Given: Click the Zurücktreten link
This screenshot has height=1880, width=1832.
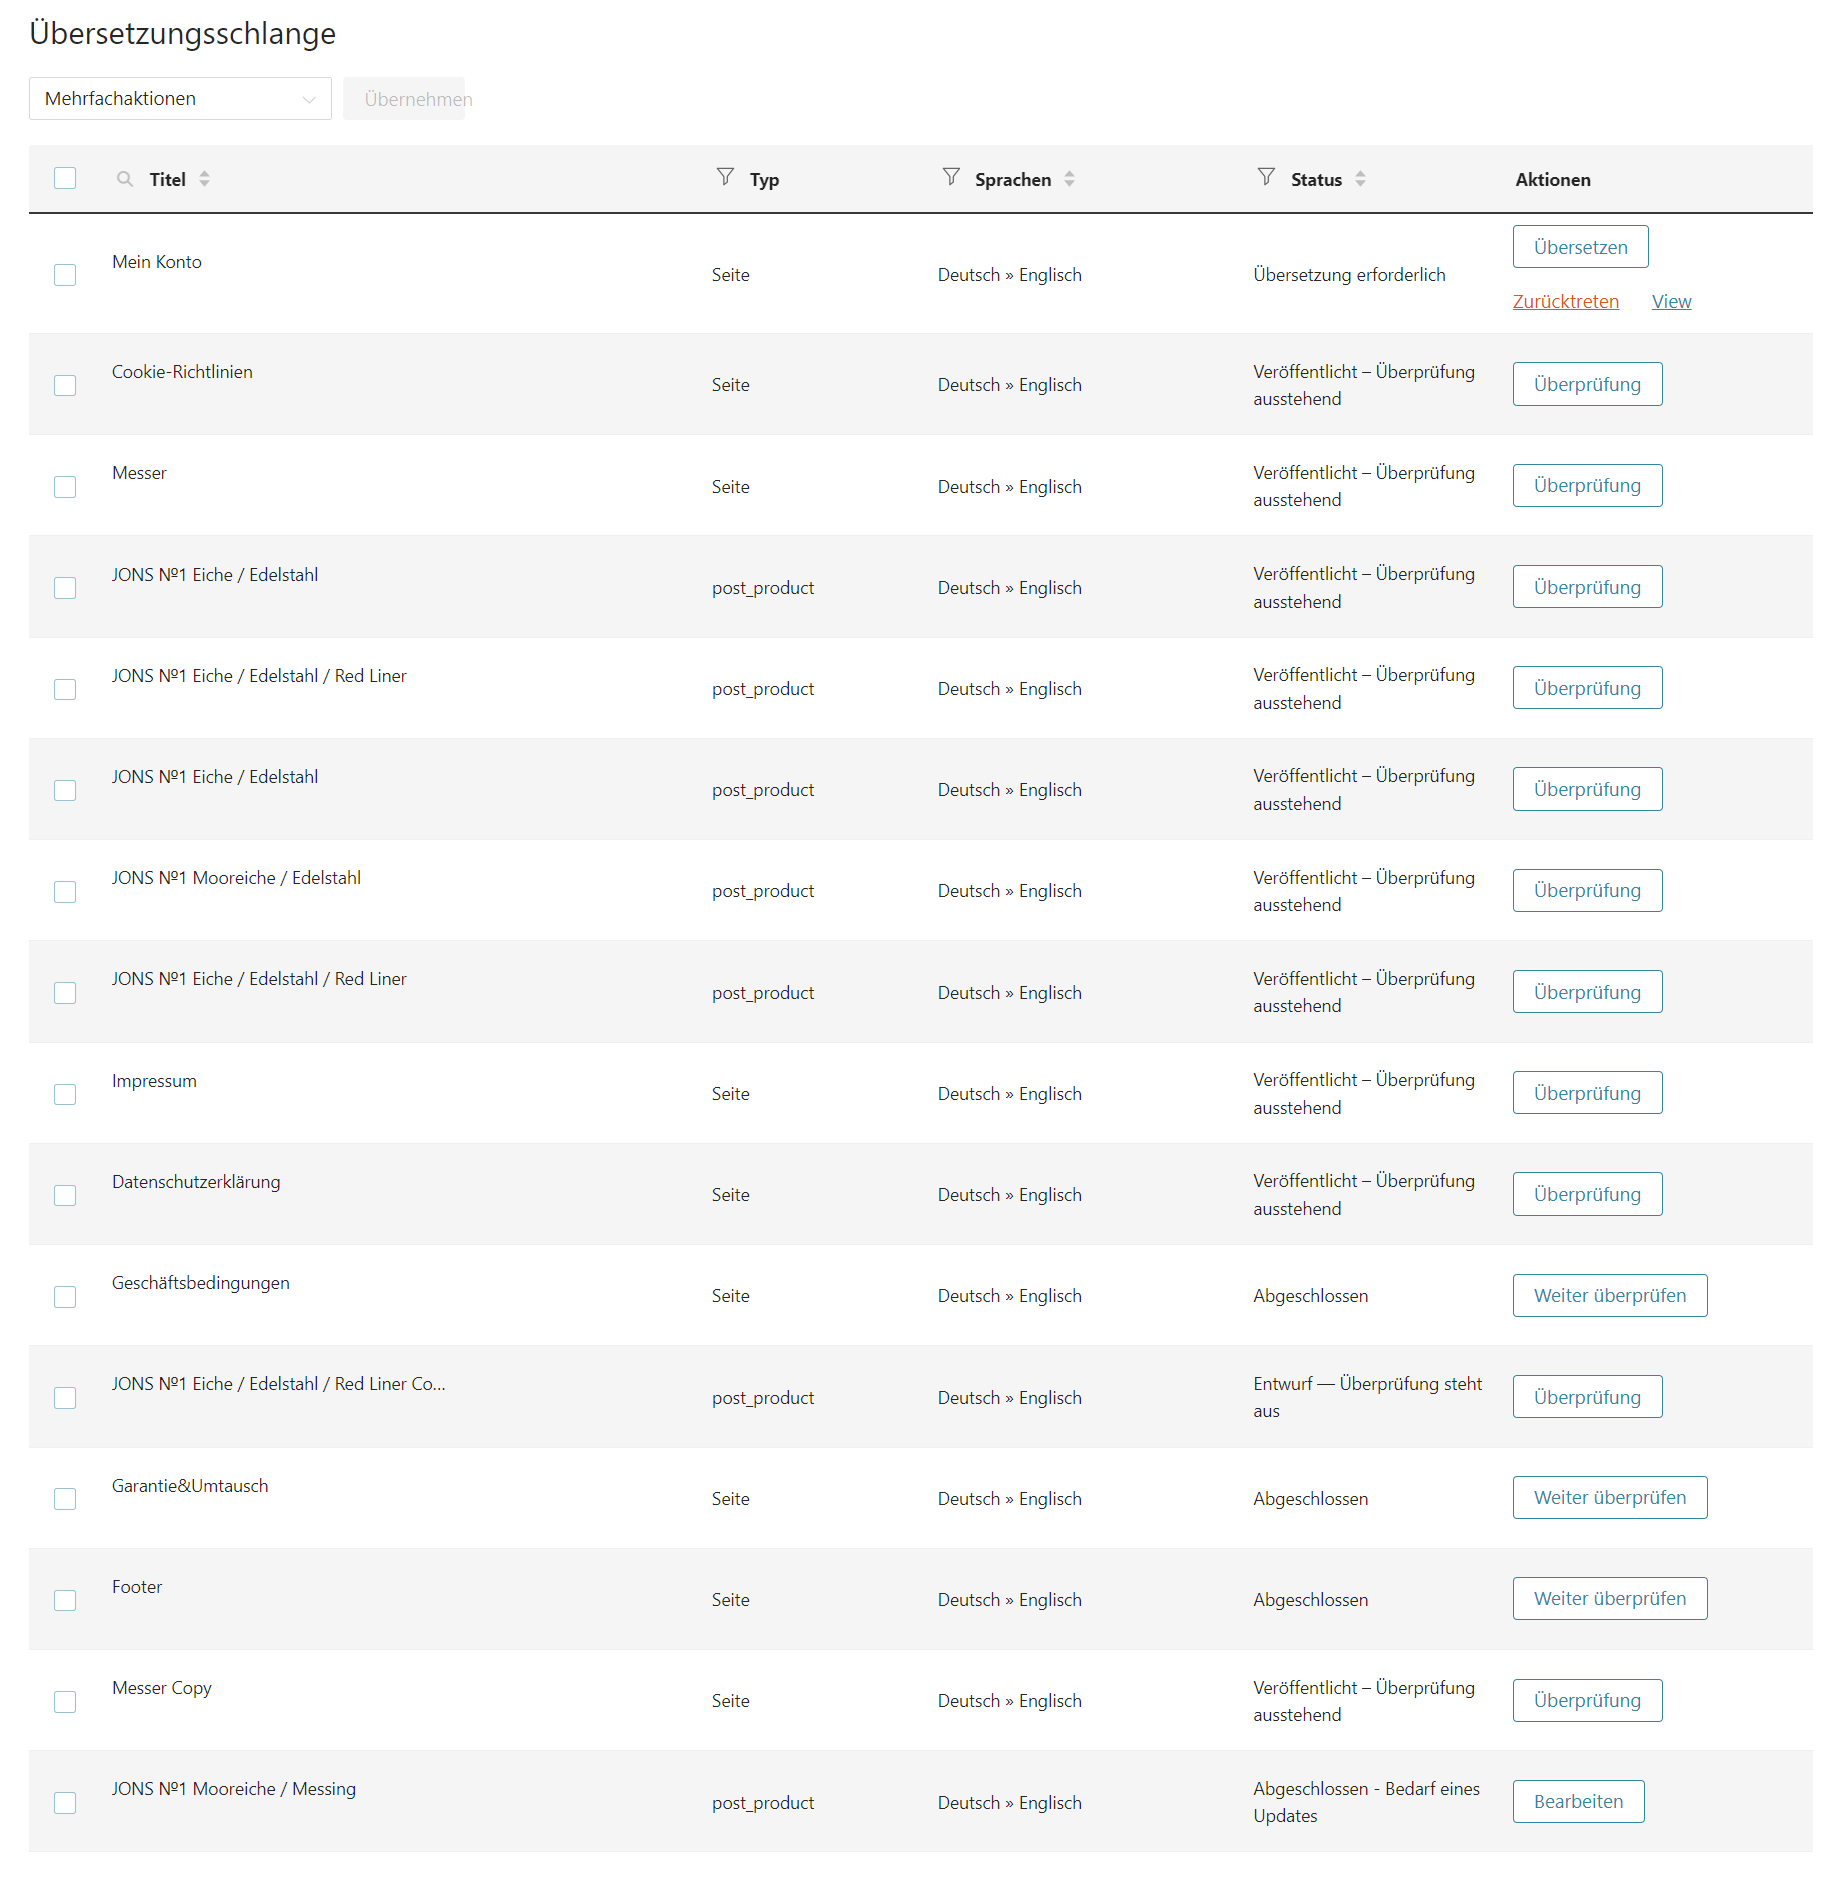Looking at the screenshot, I should click(x=1565, y=302).
